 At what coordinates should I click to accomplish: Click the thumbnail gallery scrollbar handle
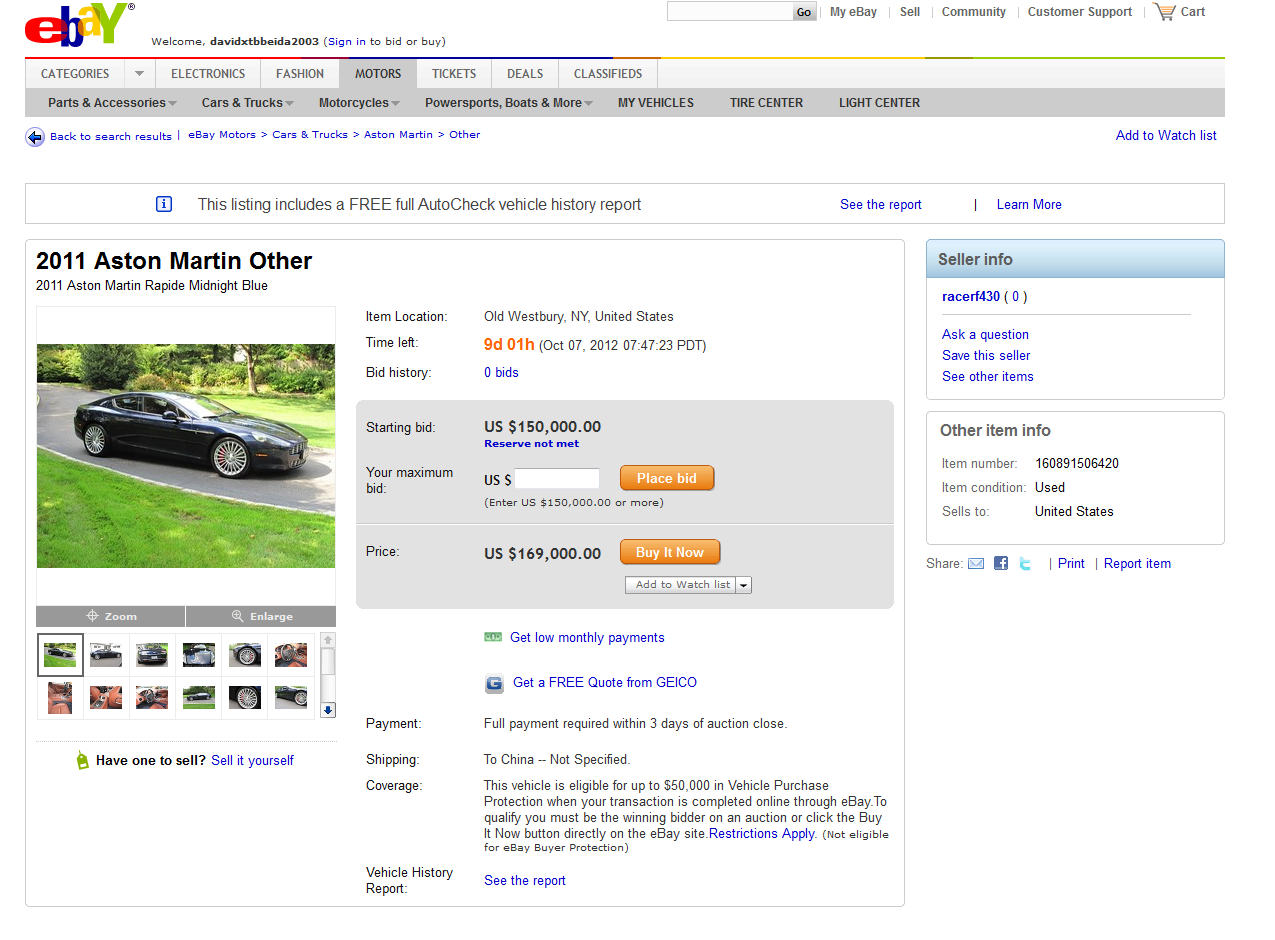tap(328, 662)
